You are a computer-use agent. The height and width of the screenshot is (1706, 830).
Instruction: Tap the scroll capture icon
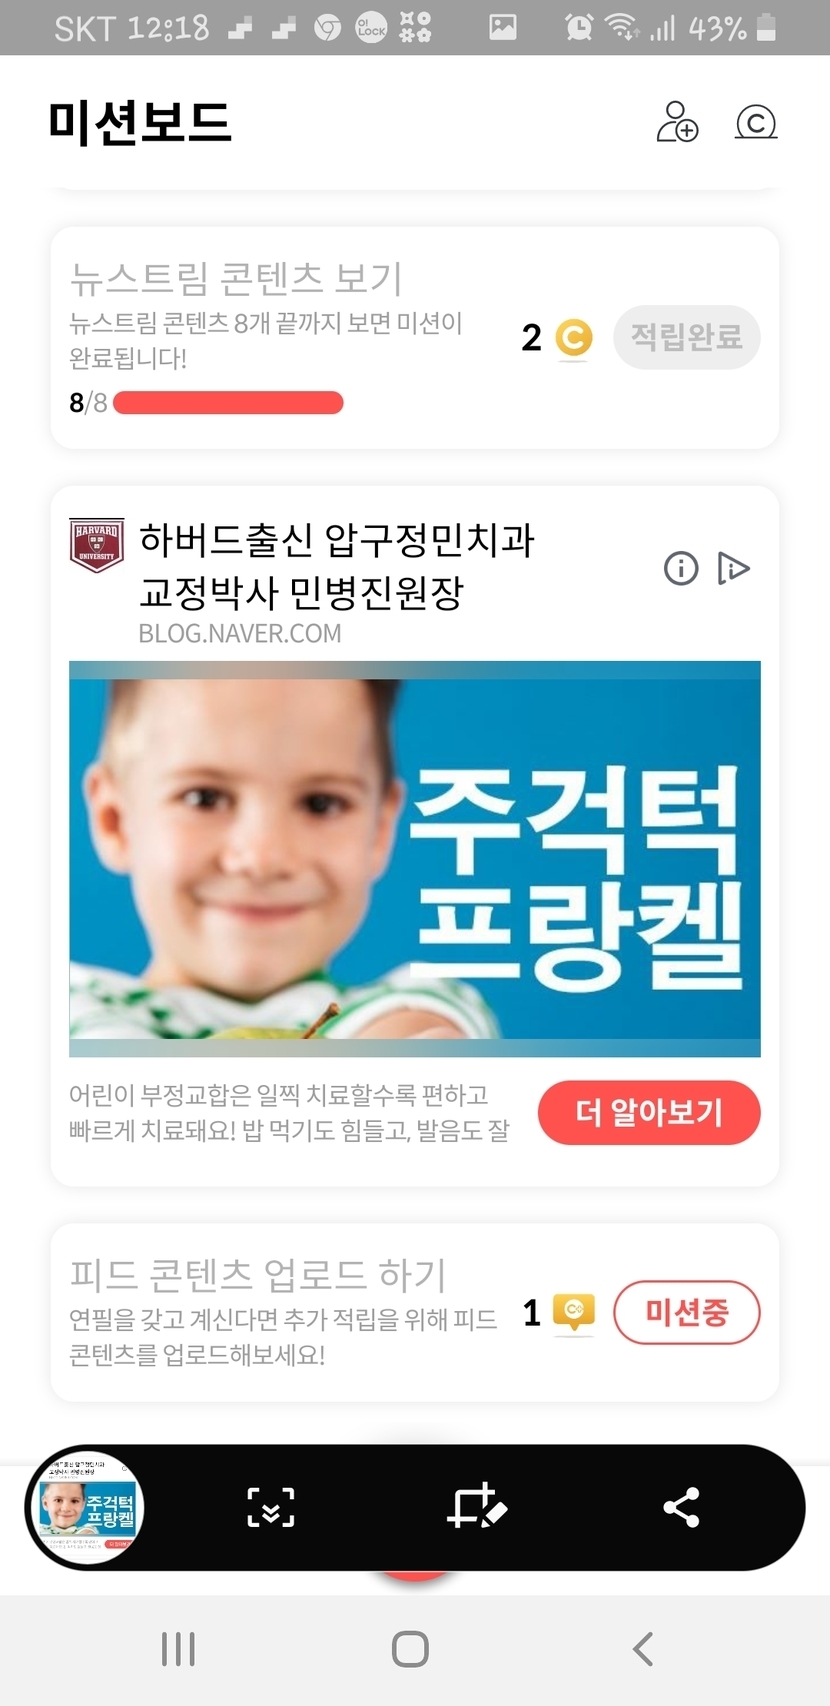tap(271, 1507)
